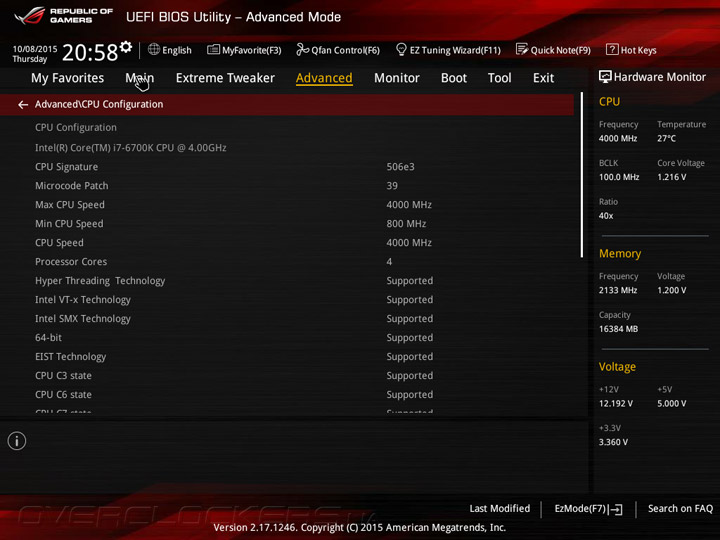
Task: Open Search on FAQ
Action: pos(680,508)
